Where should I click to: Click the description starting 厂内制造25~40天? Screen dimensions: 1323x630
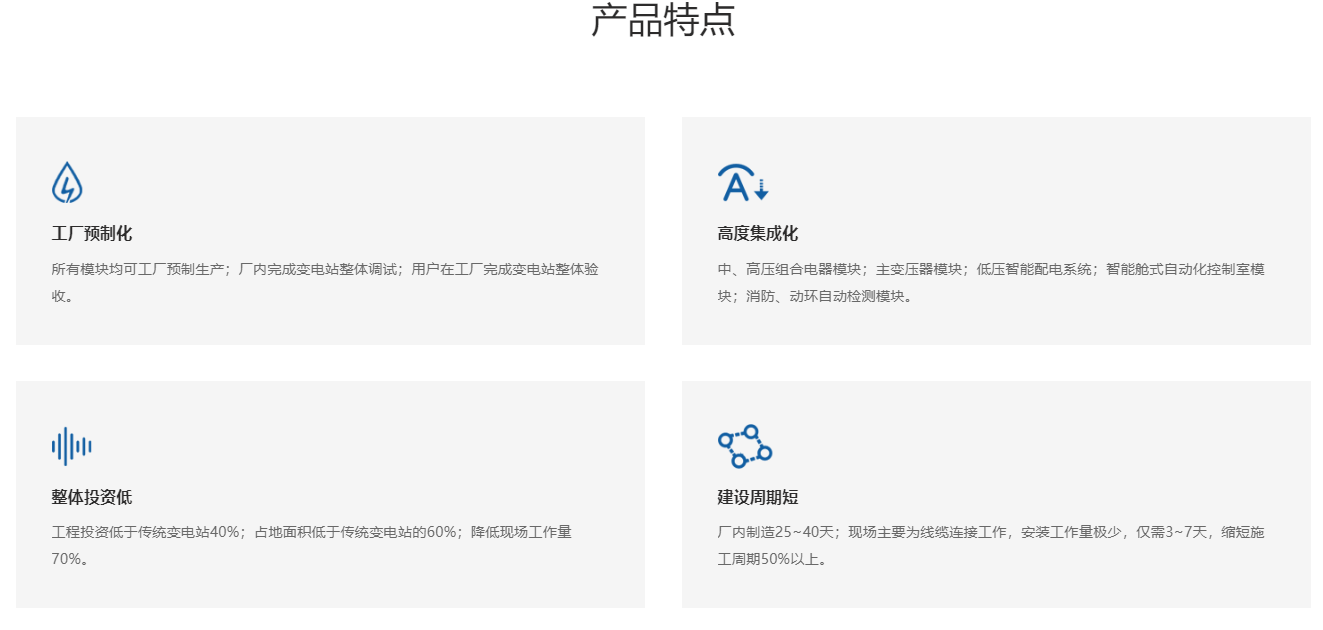pyautogui.click(x=991, y=546)
